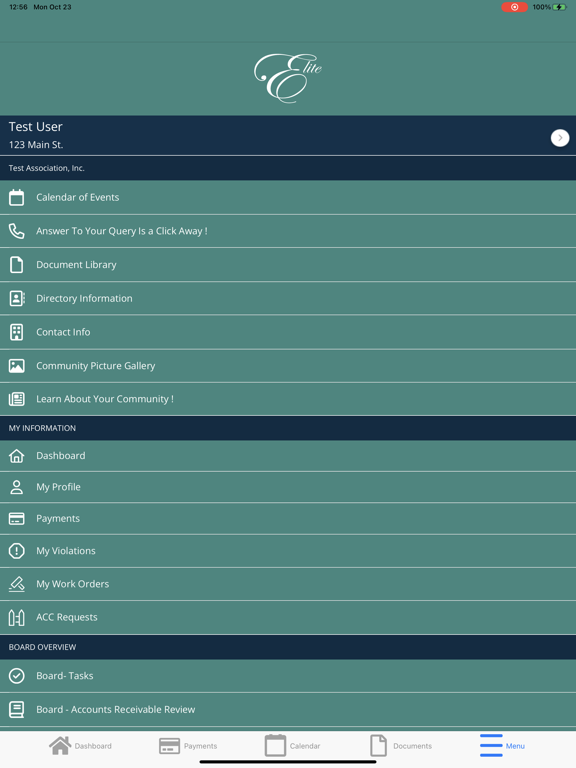Viewport: 576px width, 768px height.
Task: Open Answer To Your Query Is a Click Away
Action: point(288,231)
